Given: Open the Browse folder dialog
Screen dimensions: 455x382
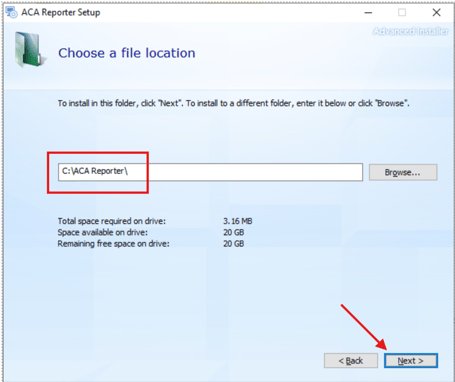Looking at the screenshot, I should [403, 172].
